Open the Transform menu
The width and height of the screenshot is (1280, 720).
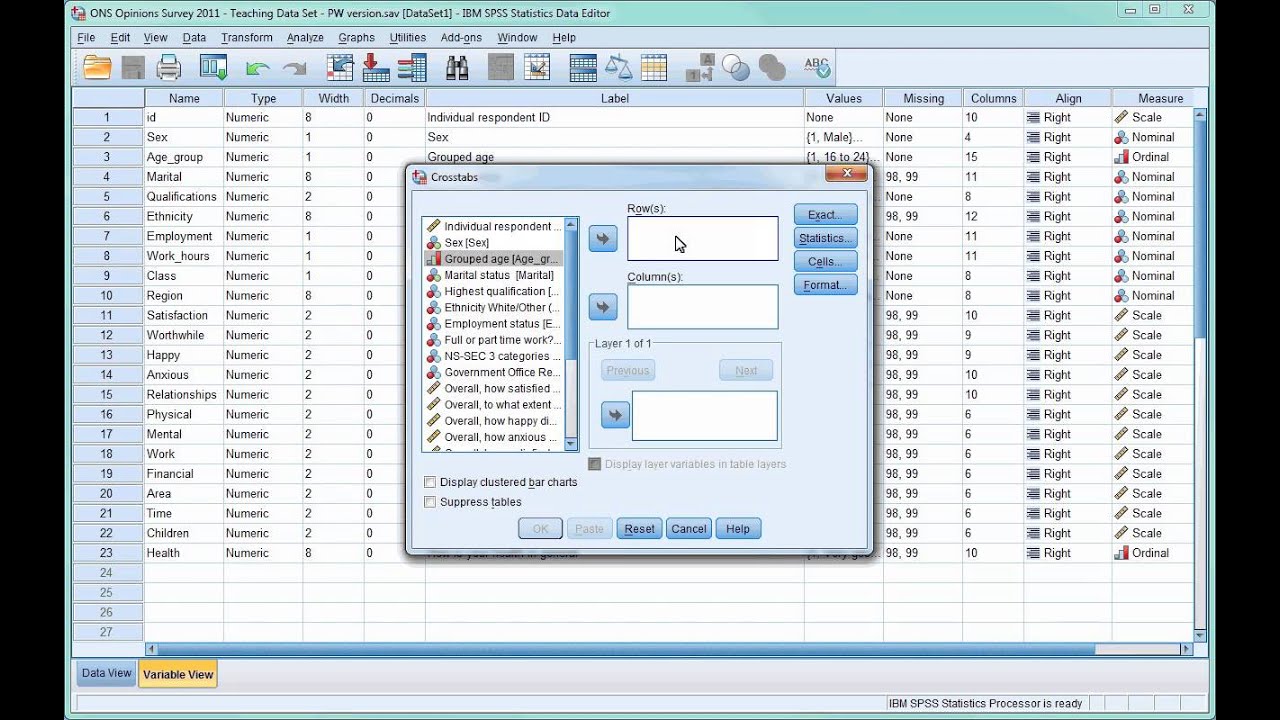point(247,38)
